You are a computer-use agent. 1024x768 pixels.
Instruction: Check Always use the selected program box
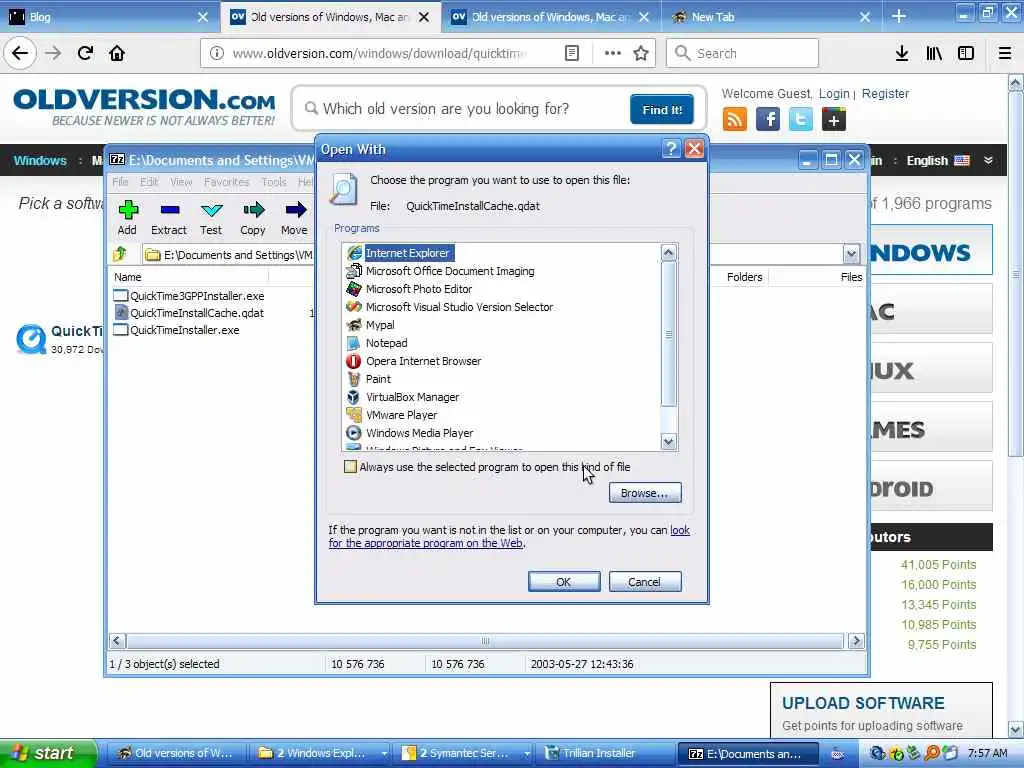click(x=351, y=467)
